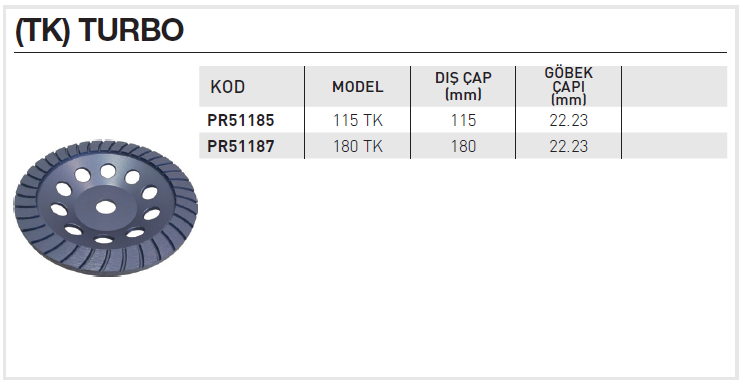Viewport: 743px width, 387px height.
Task: Click the empty last cell of PR51187 row
Action: click(x=674, y=146)
